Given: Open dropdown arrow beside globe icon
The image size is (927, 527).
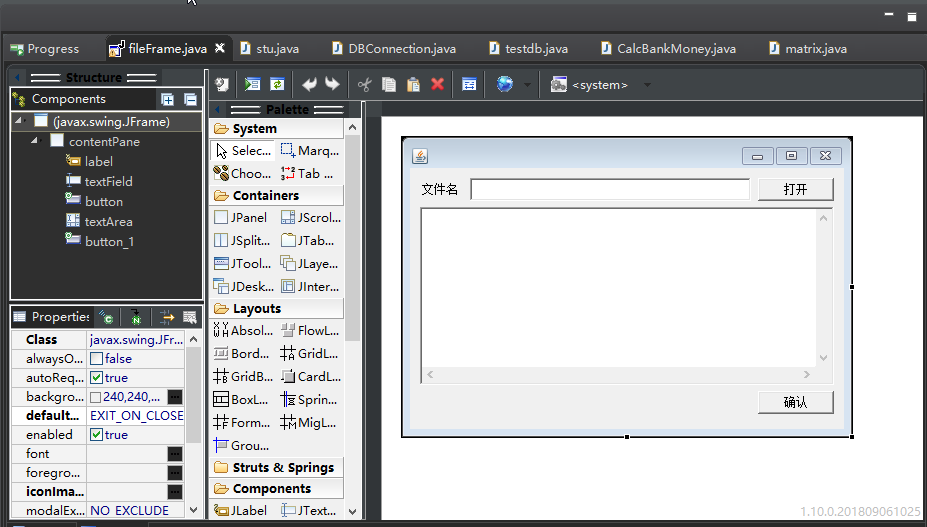Looking at the screenshot, I should pos(527,85).
